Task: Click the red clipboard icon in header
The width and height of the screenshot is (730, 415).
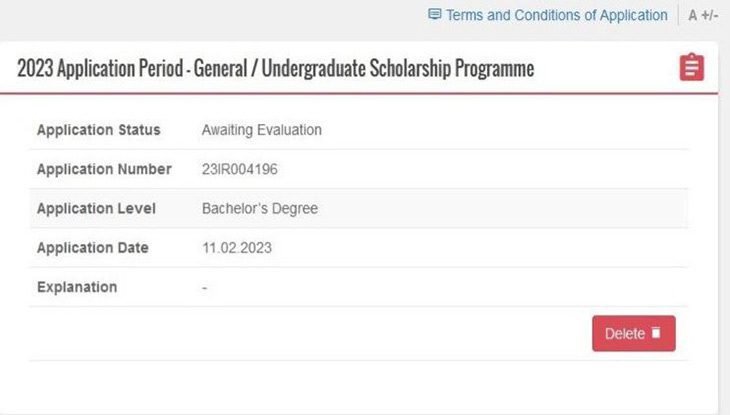Action: click(691, 67)
